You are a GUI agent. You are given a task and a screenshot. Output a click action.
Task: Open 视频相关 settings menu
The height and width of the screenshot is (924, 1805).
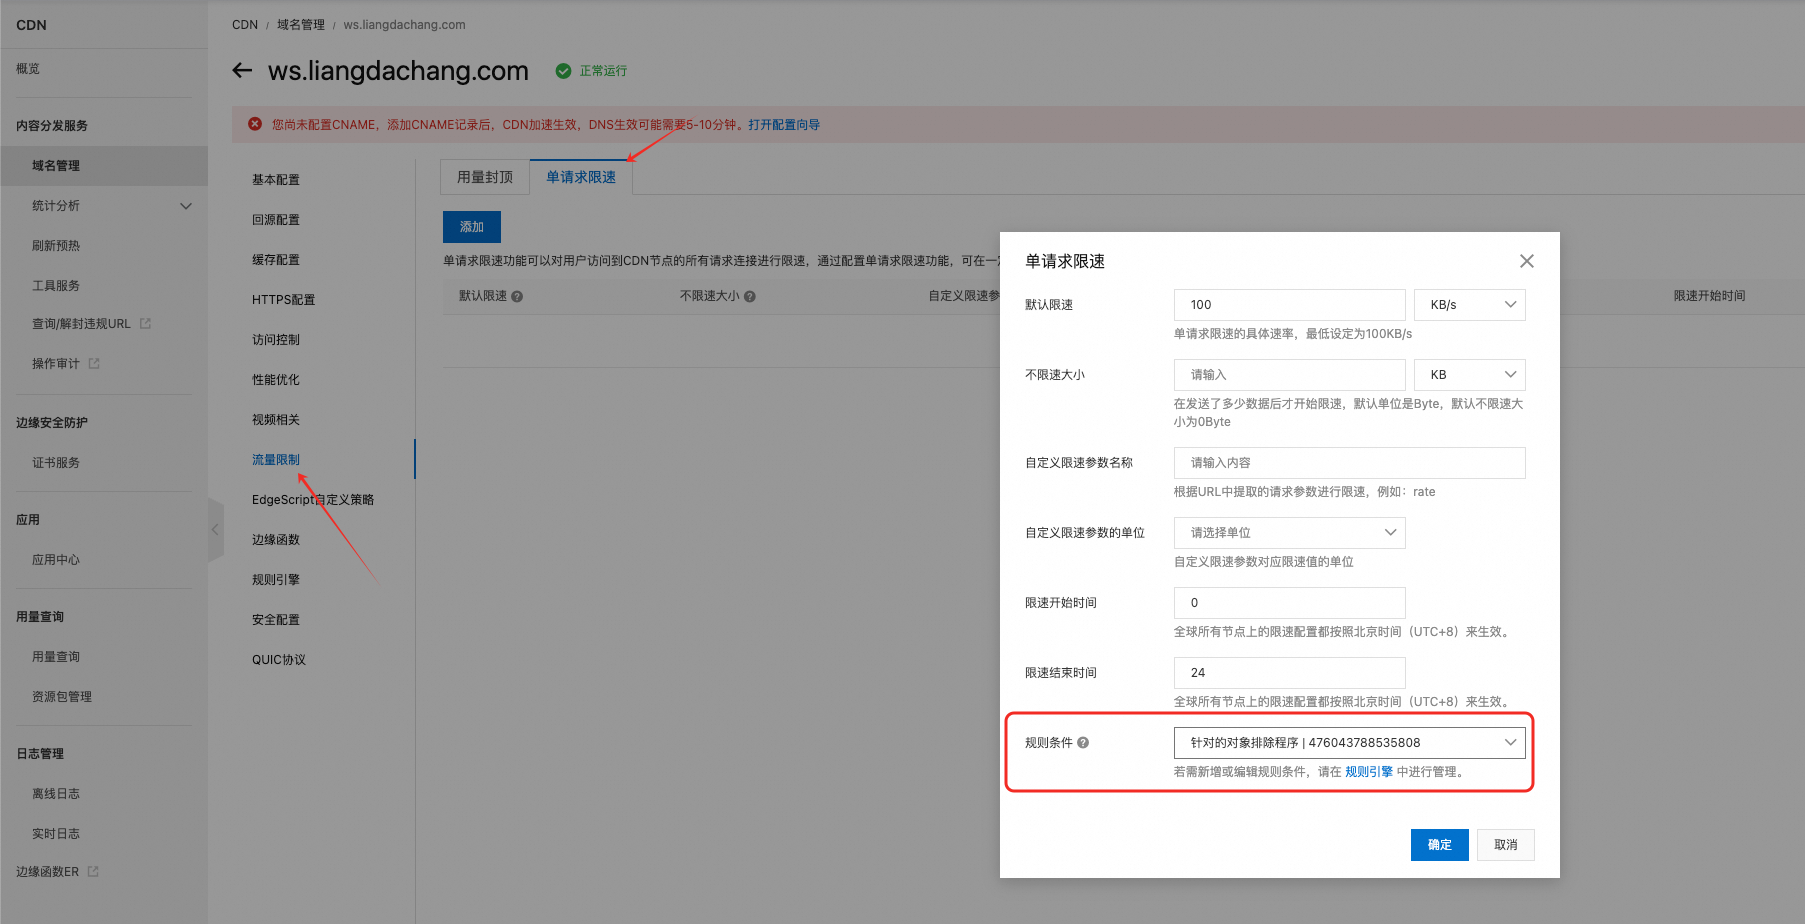(x=276, y=420)
